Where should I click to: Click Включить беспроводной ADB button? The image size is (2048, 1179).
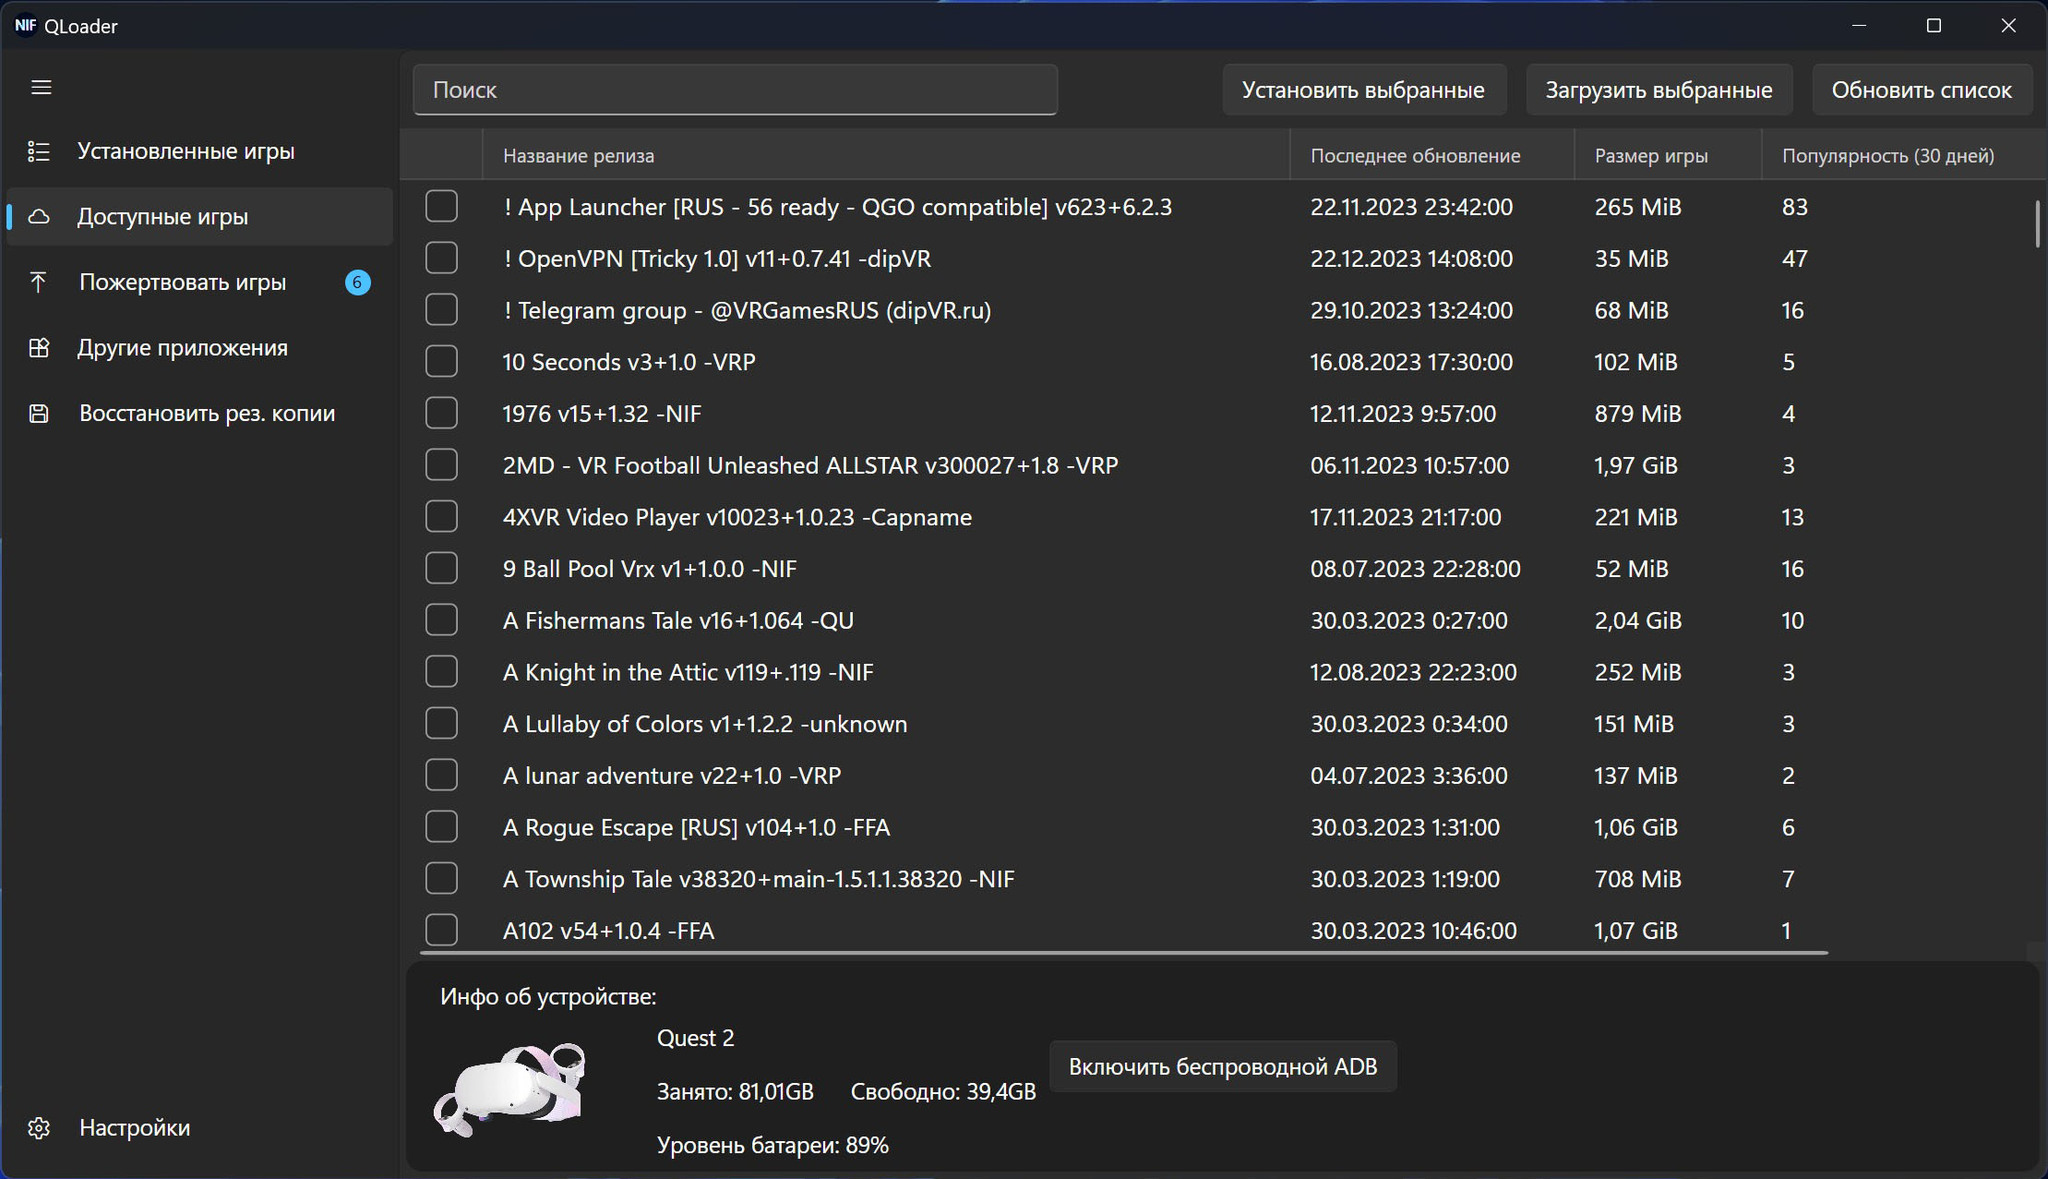pos(1223,1067)
